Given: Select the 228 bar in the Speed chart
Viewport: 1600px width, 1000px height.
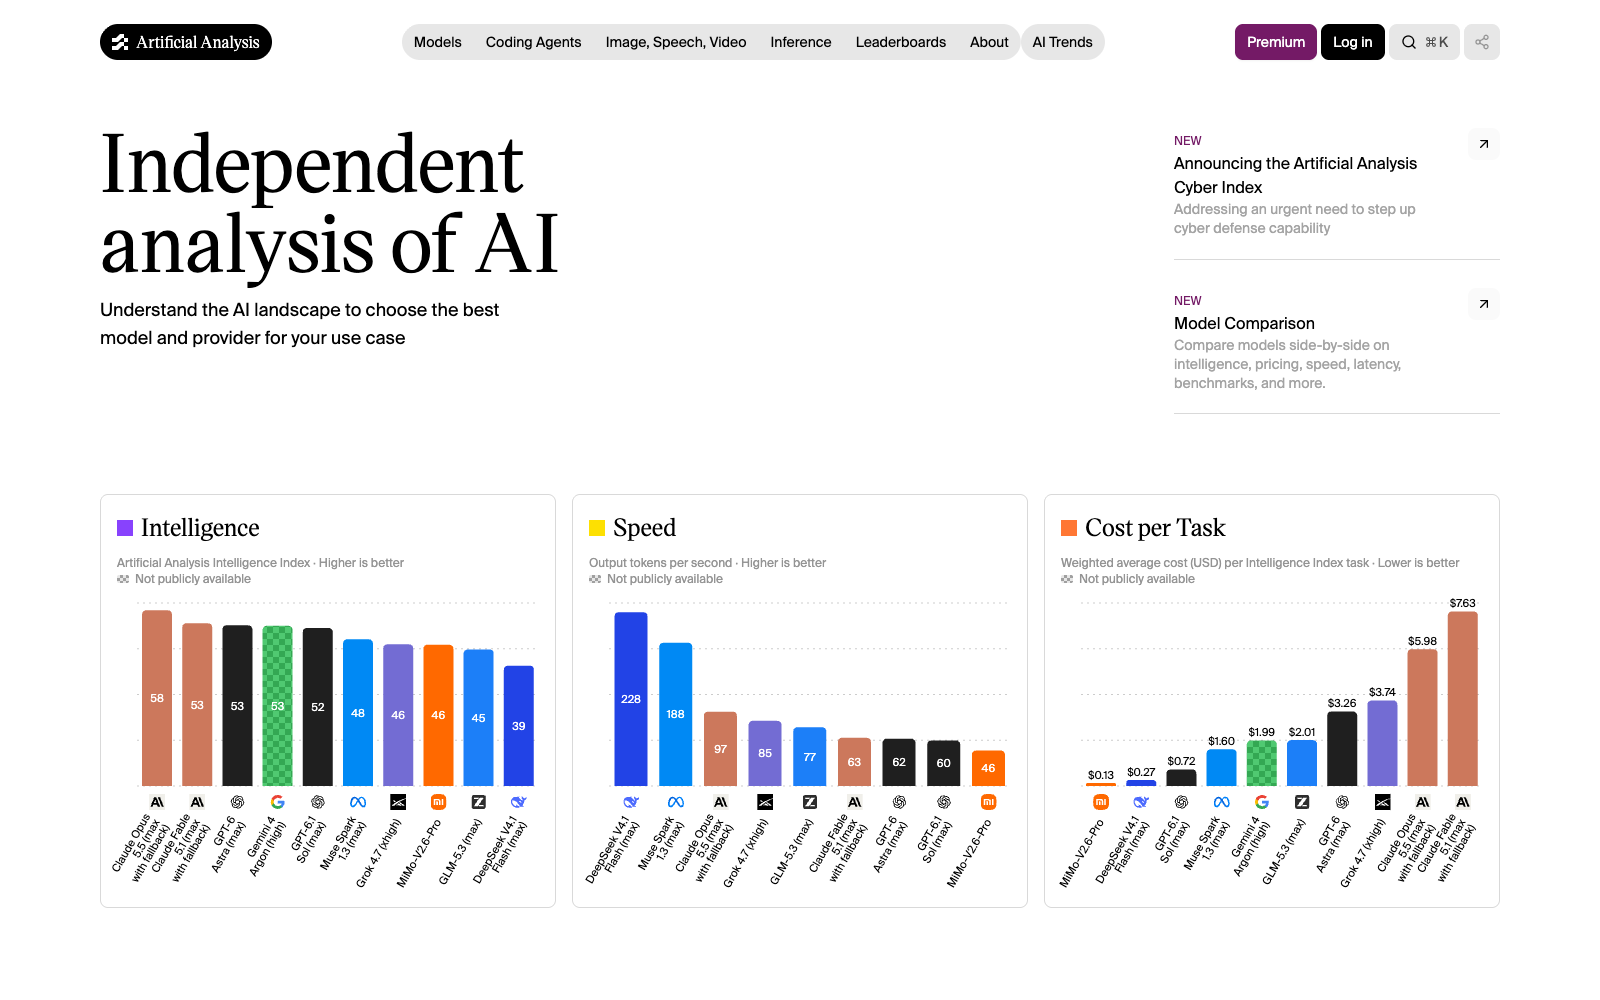Looking at the screenshot, I should point(631,699).
